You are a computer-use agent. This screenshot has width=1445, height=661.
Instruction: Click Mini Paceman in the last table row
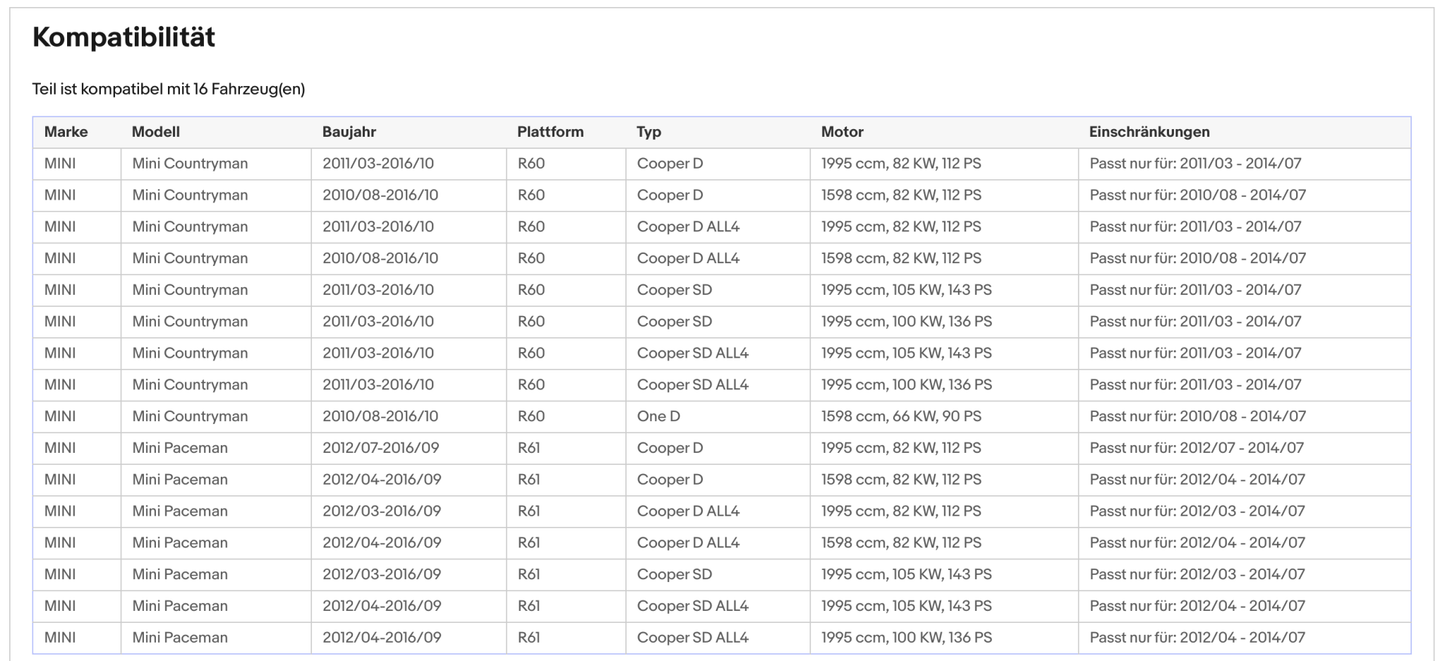pos(180,638)
